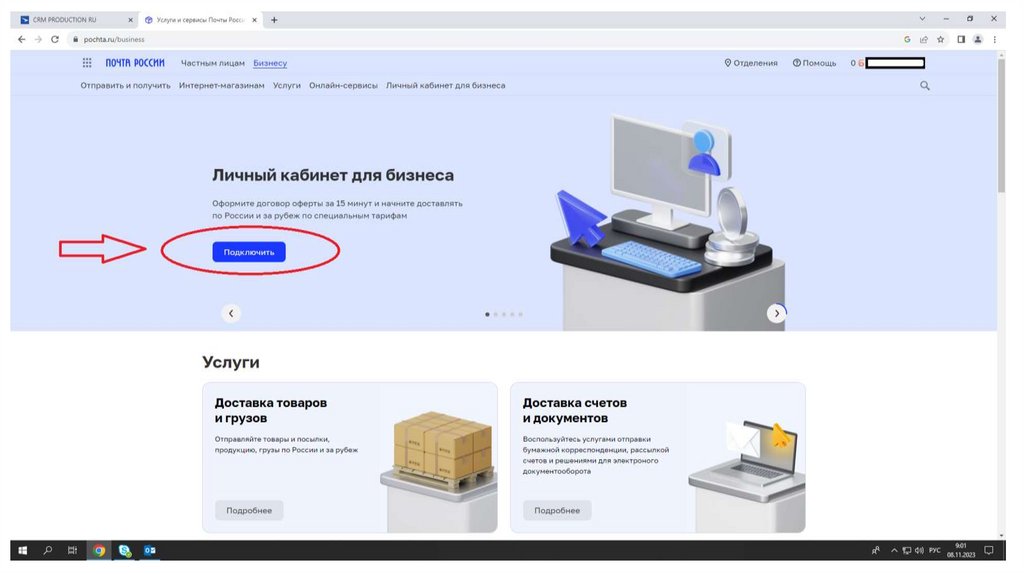Click the Отделения link
The width and height of the screenshot is (1024, 574).
coord(750,63)
